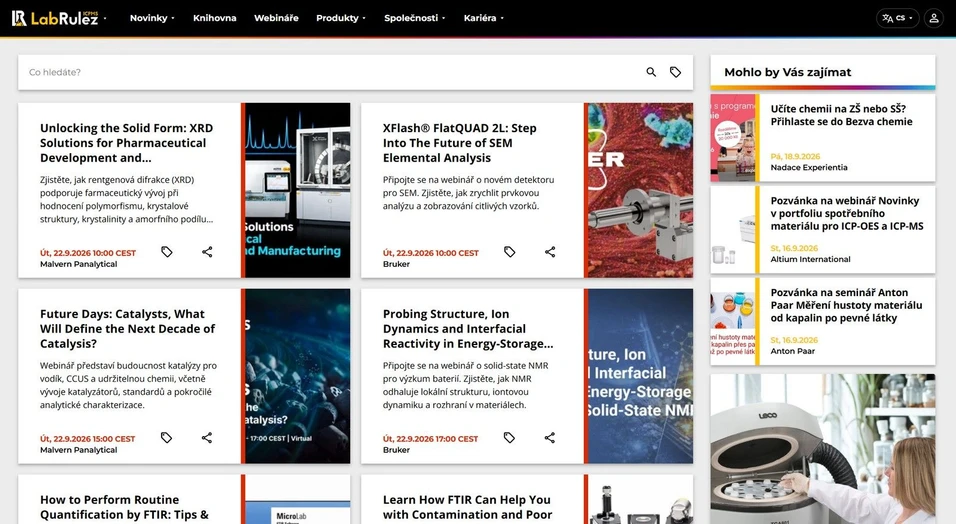Click date Út, 22.9.2026 15:00 CEST

click(88, 439)
